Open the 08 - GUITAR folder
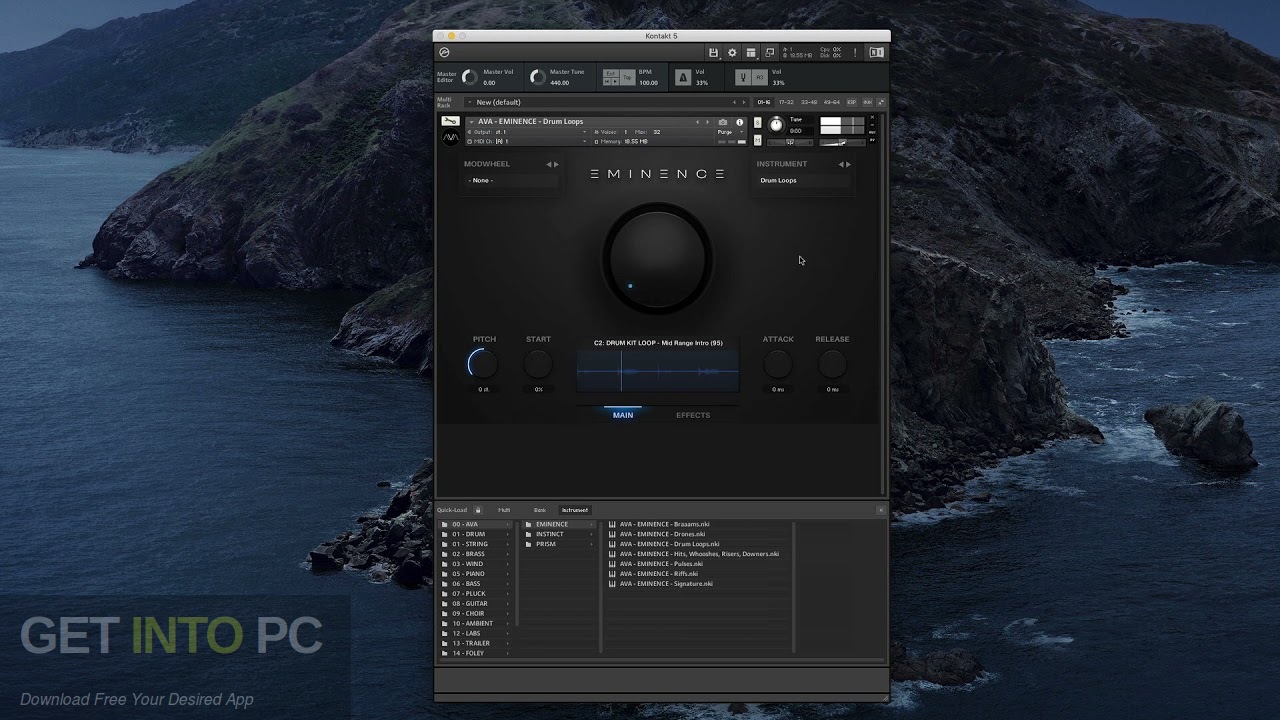Screen dimensions: 1280x720 pos(475,603)
